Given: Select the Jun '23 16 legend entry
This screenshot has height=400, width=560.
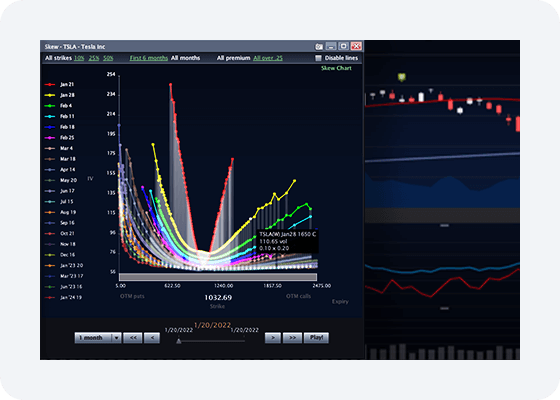Looking at the screenshot, I should click(63, 287).
